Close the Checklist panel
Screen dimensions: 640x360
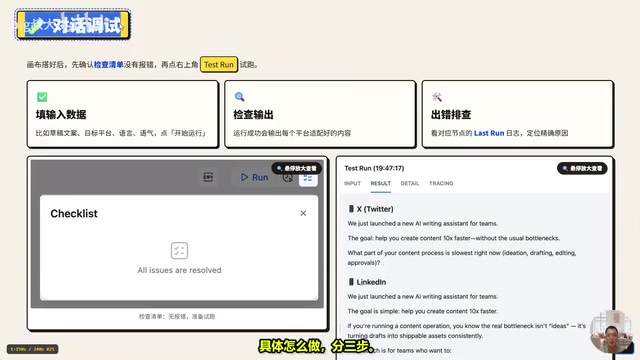303,213
